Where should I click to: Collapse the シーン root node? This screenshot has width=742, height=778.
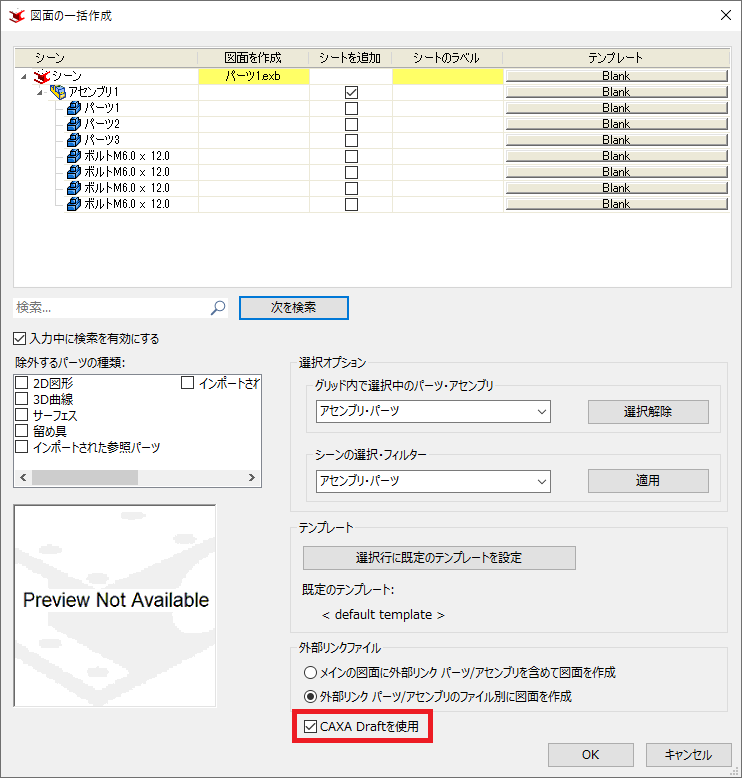point(24,76)
